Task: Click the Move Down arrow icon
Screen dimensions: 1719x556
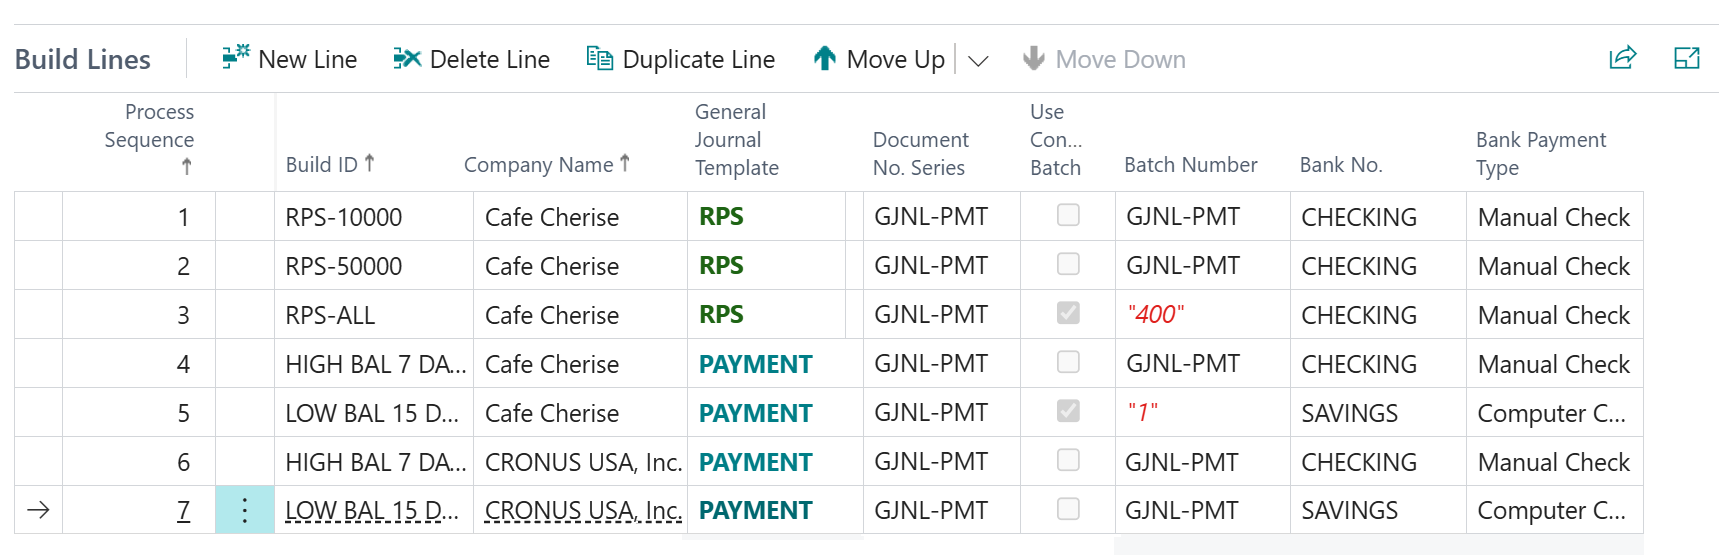Action: pyautogui.click(x=1034, y=59)
